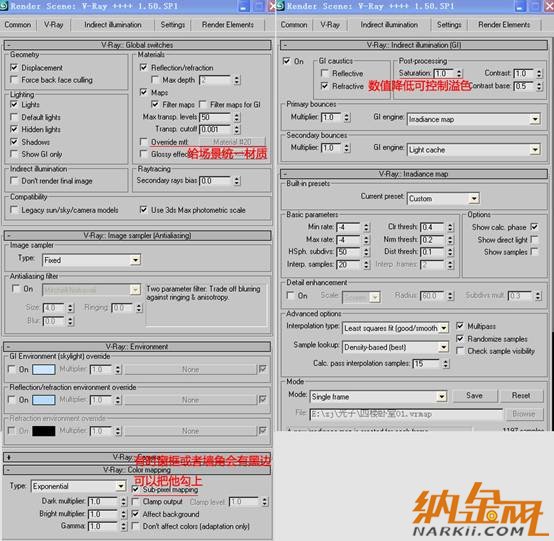Click GI Environment None map button

click(190, 369)
